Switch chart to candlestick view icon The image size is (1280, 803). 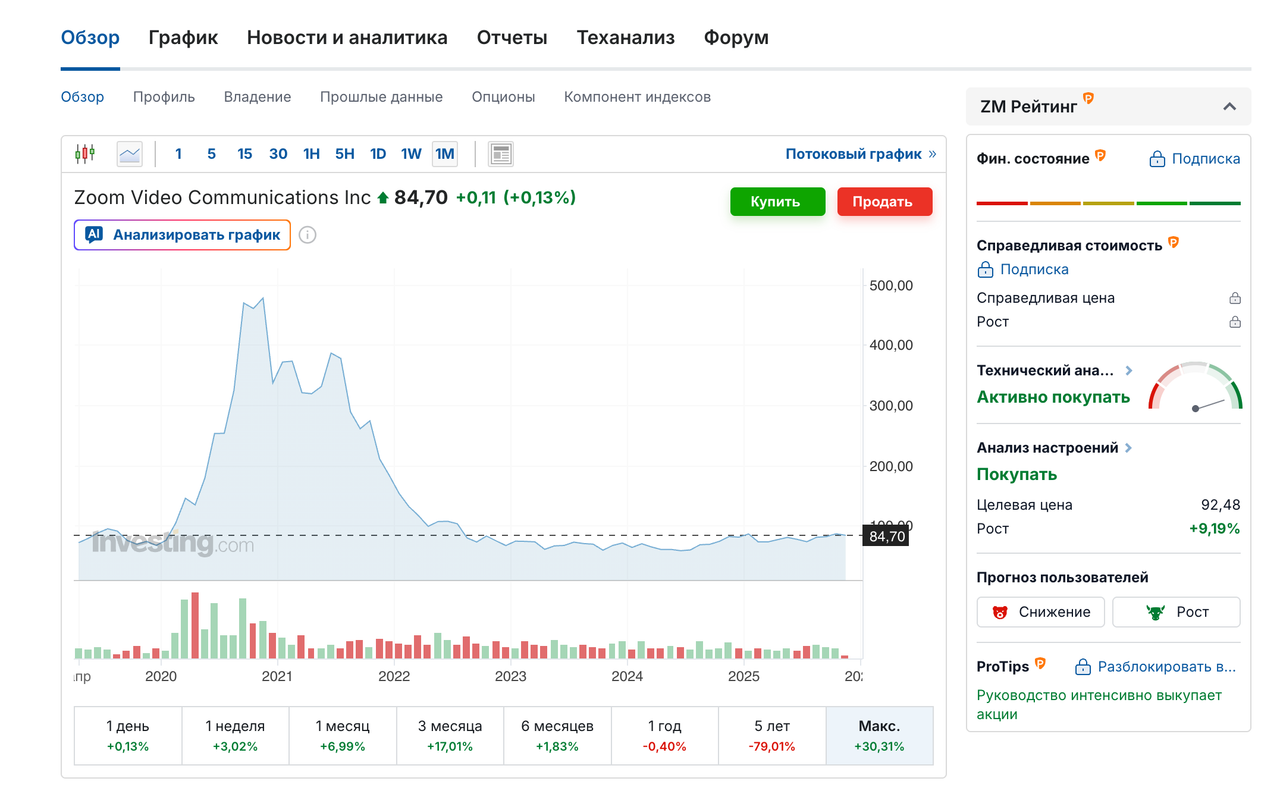85,154
